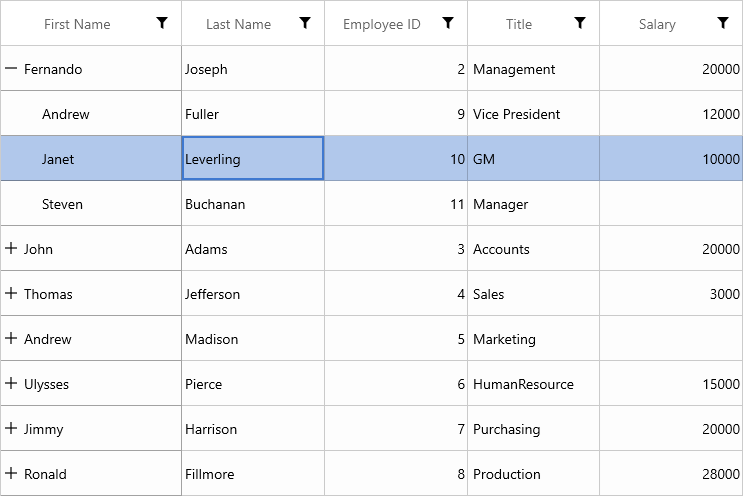Sort by the Salary column header
The height and width of the screenshot is (496, 743).
click(657, 24)
